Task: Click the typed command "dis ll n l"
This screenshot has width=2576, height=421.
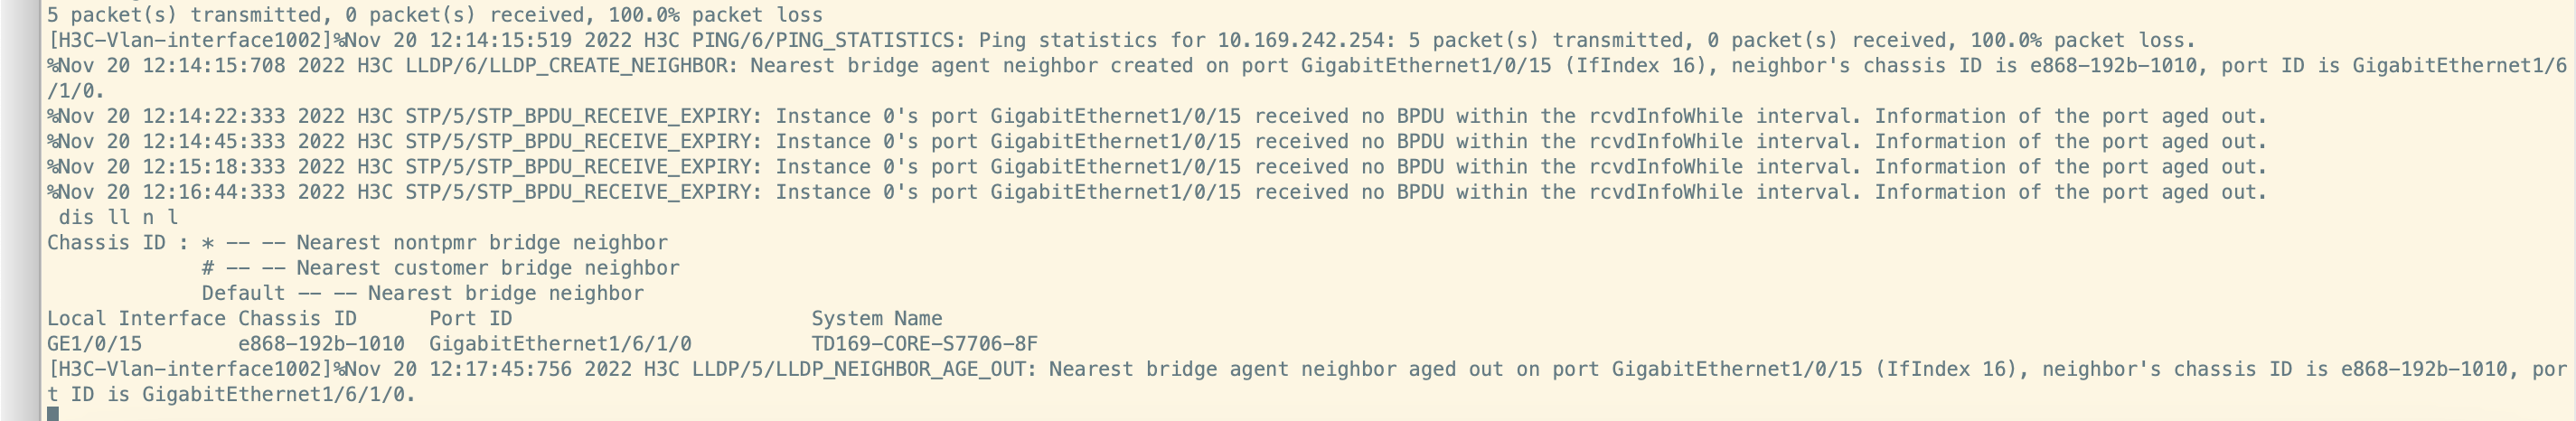Action: pyautogui.click(x=117, y=217)
